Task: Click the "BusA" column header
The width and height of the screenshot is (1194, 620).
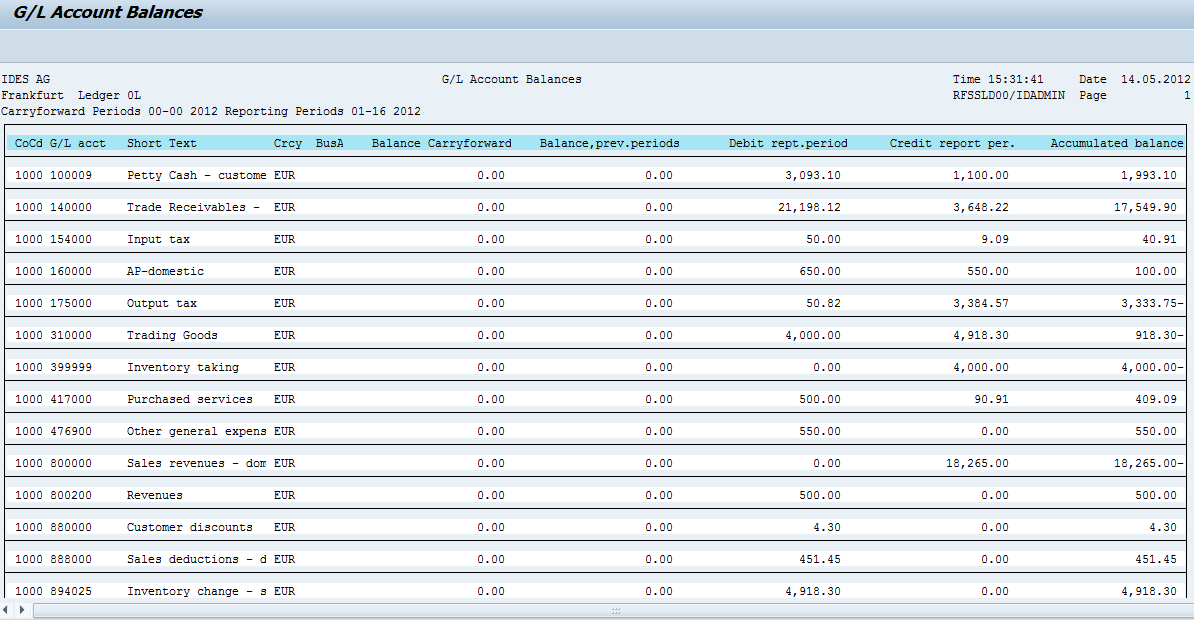Action: pos(328,143)
